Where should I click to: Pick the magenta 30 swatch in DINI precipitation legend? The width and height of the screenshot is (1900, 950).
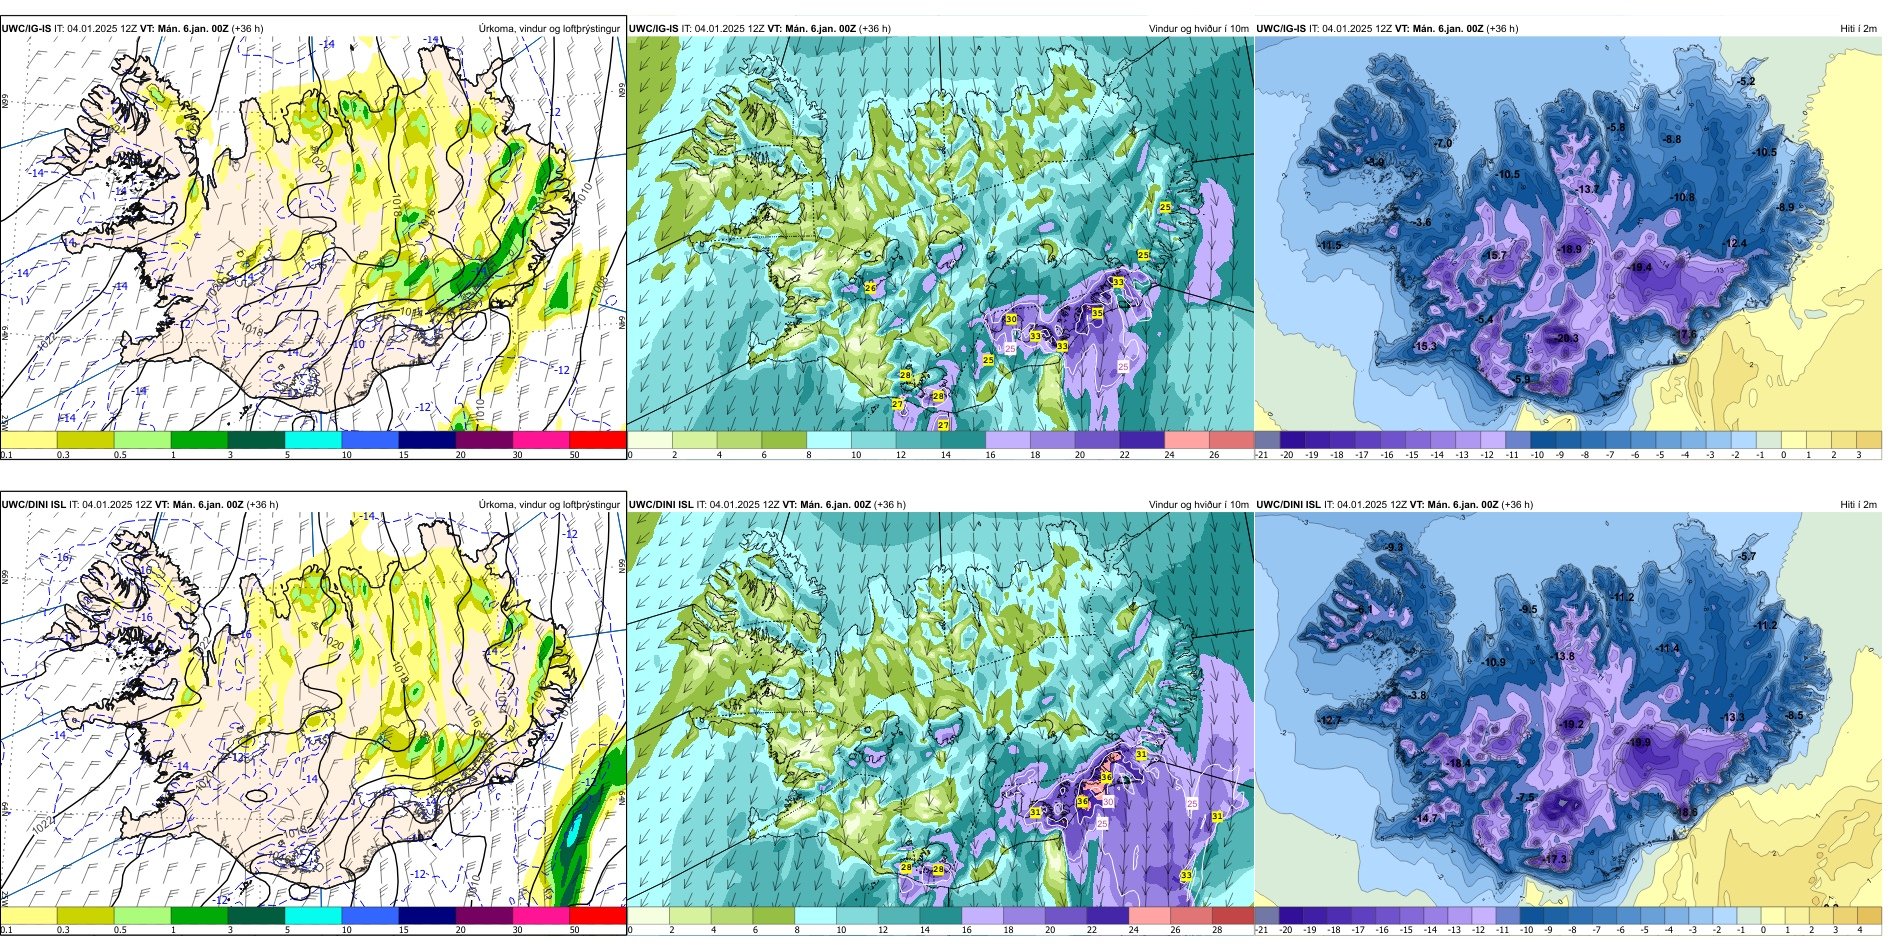coord(541,916)
